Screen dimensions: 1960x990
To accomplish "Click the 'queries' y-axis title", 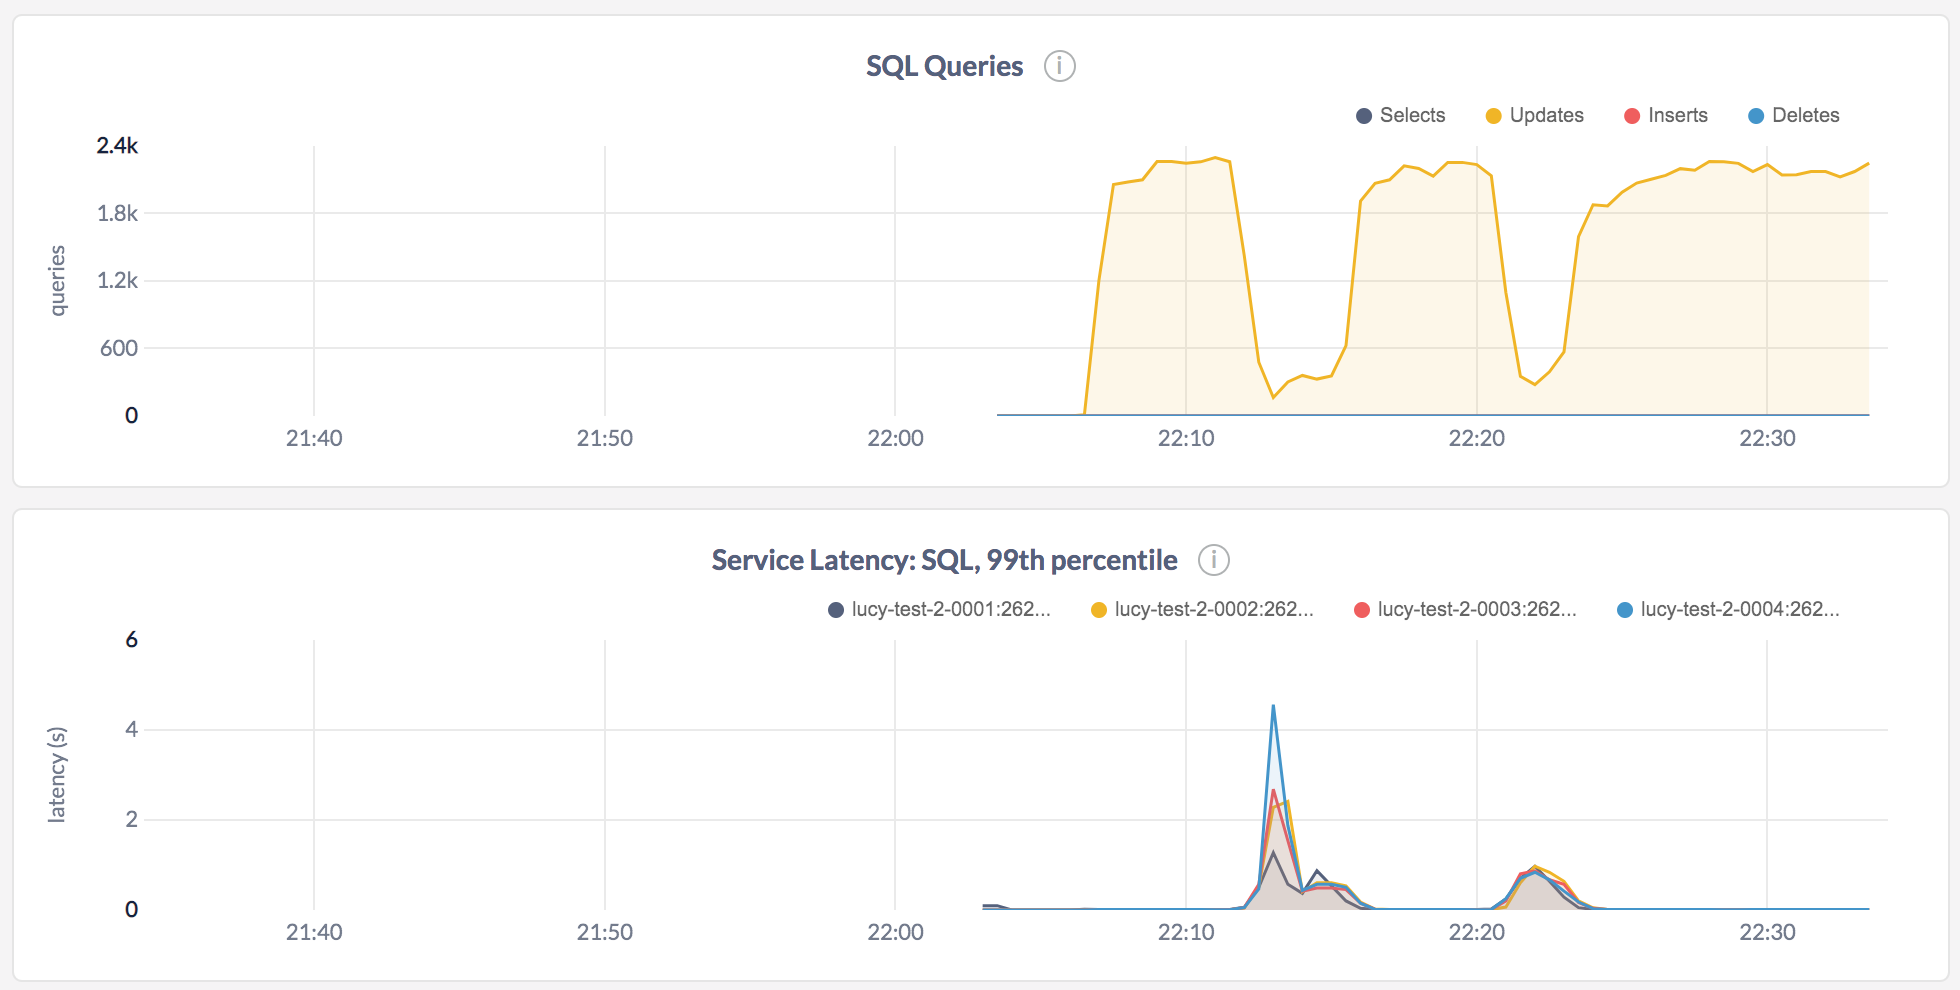I will [x=58, y=281].
